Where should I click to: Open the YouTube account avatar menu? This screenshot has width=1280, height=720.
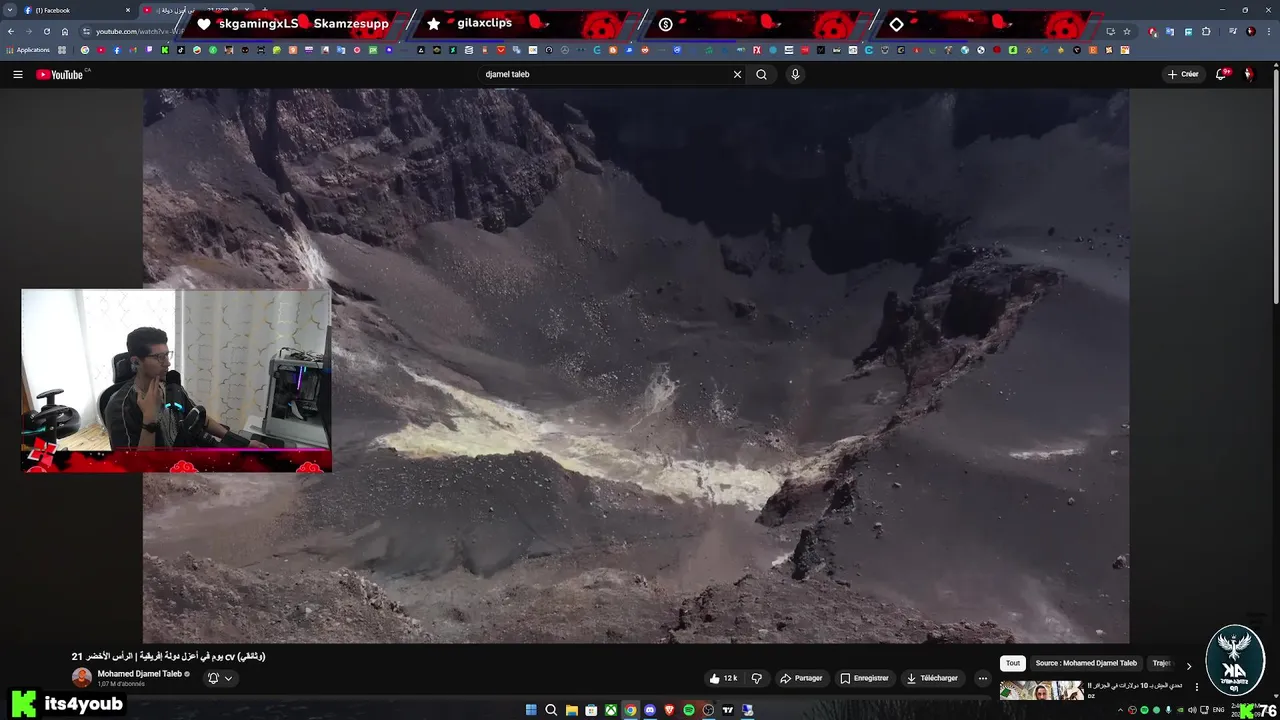coord(1249,74)
